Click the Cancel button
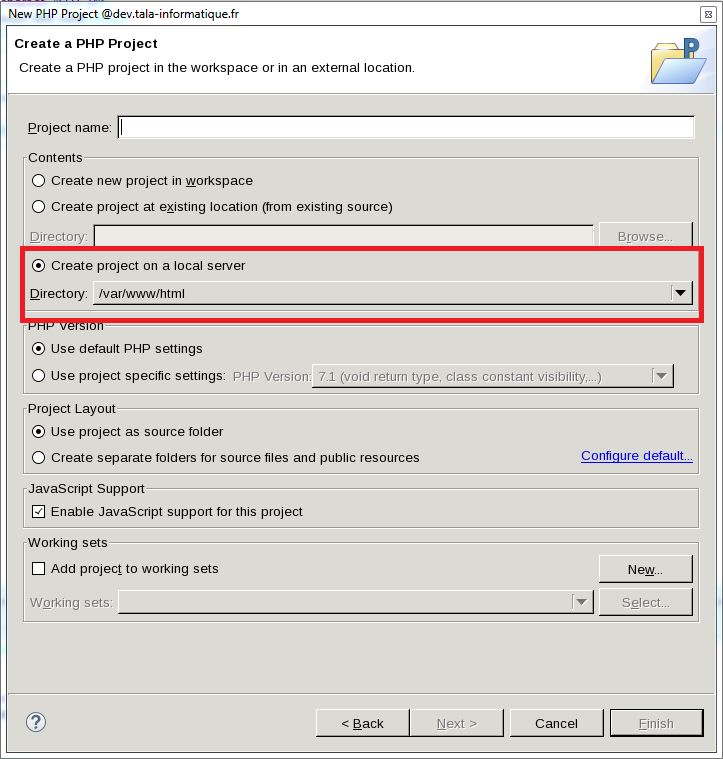 (x=556, y=723)
